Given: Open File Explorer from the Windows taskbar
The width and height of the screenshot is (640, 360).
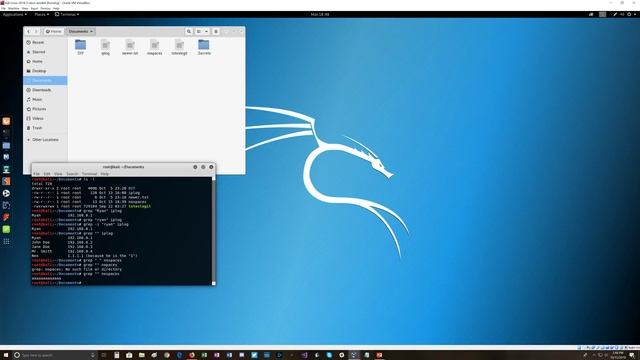Looking at the screenshot, I should click(x=142, y=355).
